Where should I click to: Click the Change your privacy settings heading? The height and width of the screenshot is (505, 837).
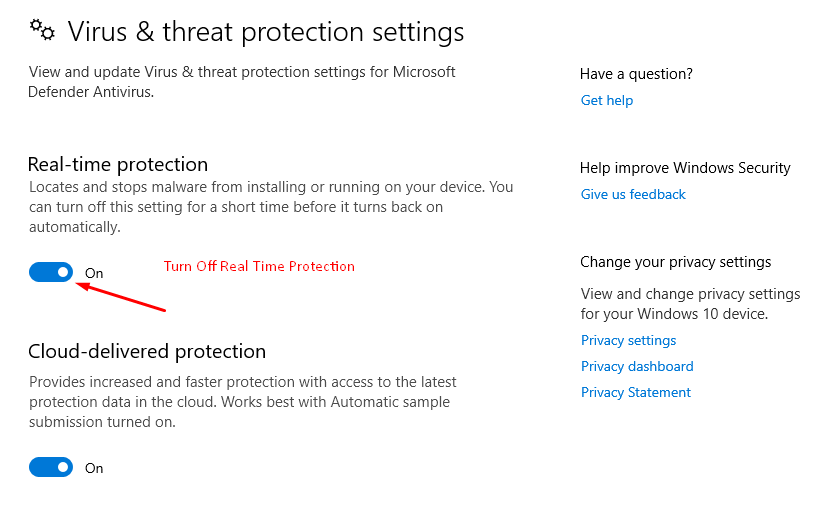(x=676, y=262)
